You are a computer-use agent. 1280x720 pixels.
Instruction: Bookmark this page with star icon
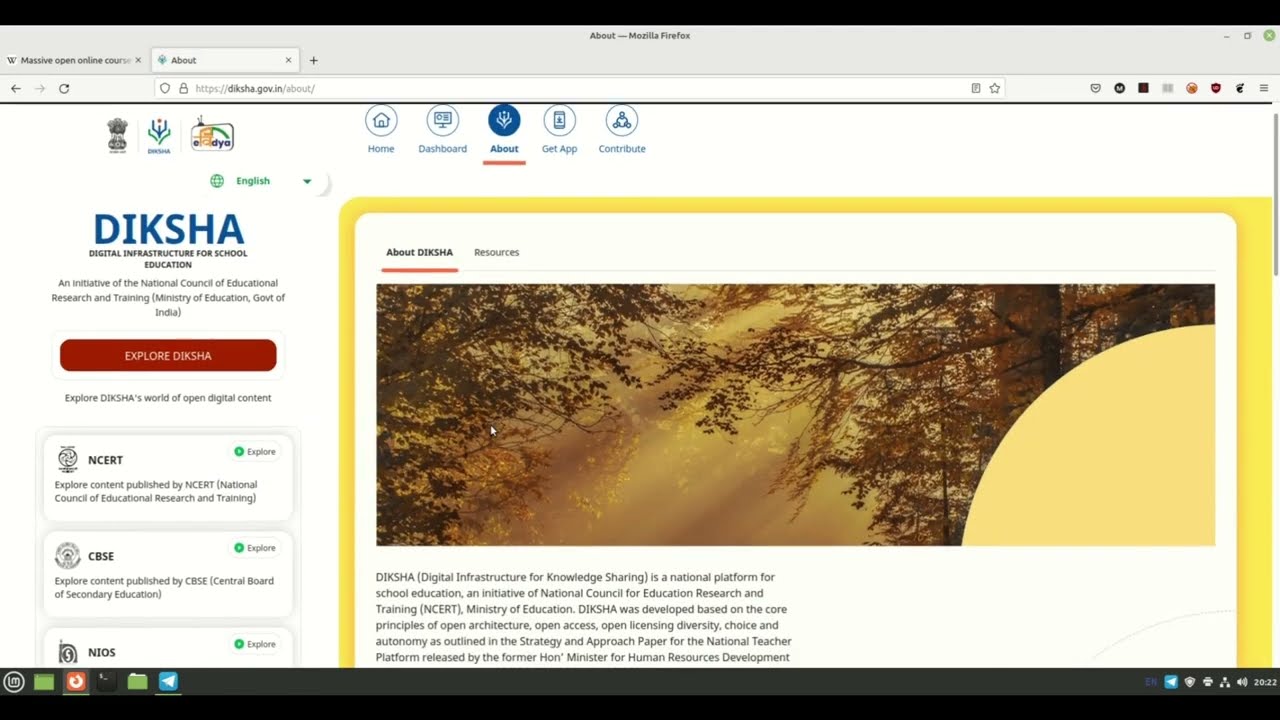coord(994,89)
